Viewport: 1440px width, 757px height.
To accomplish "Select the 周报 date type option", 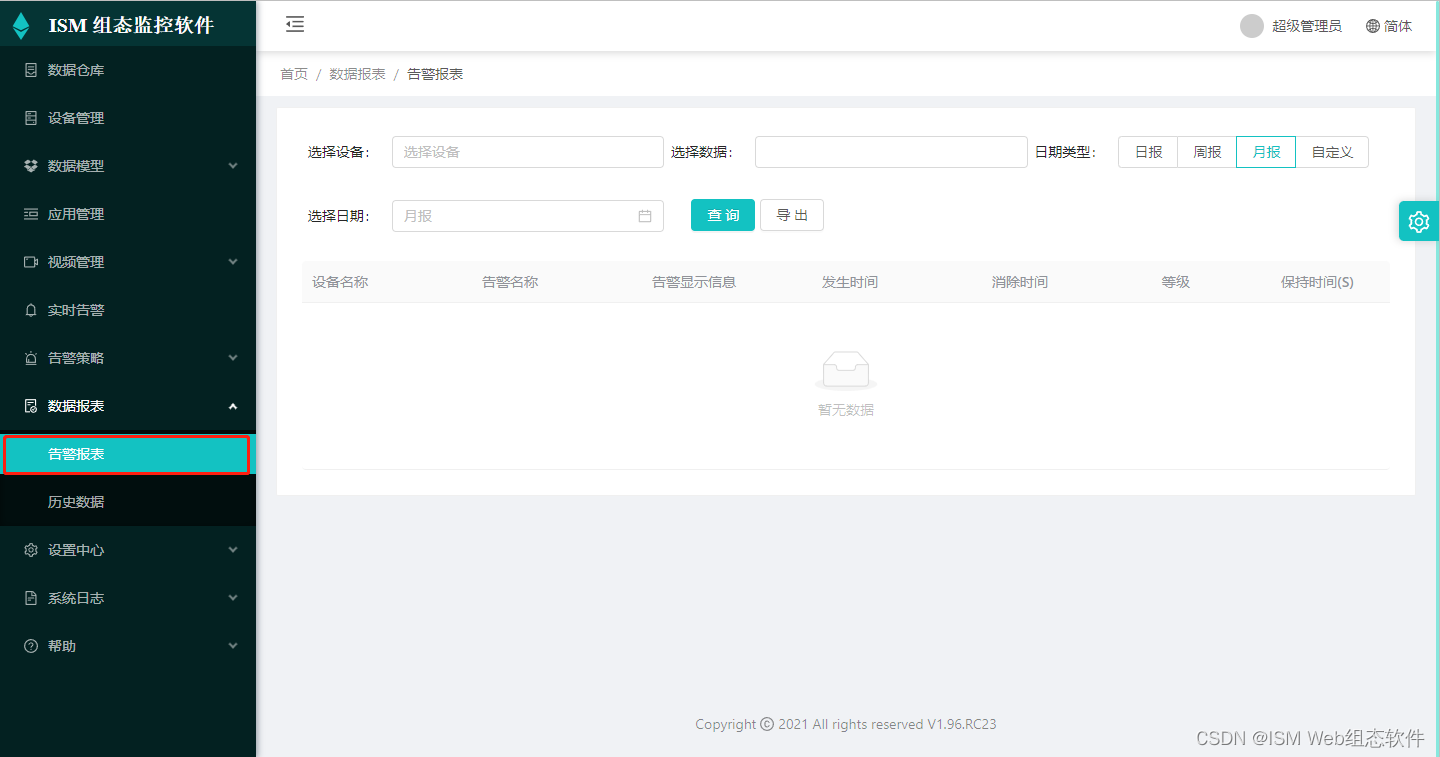I will click(x=1206, y=151).
